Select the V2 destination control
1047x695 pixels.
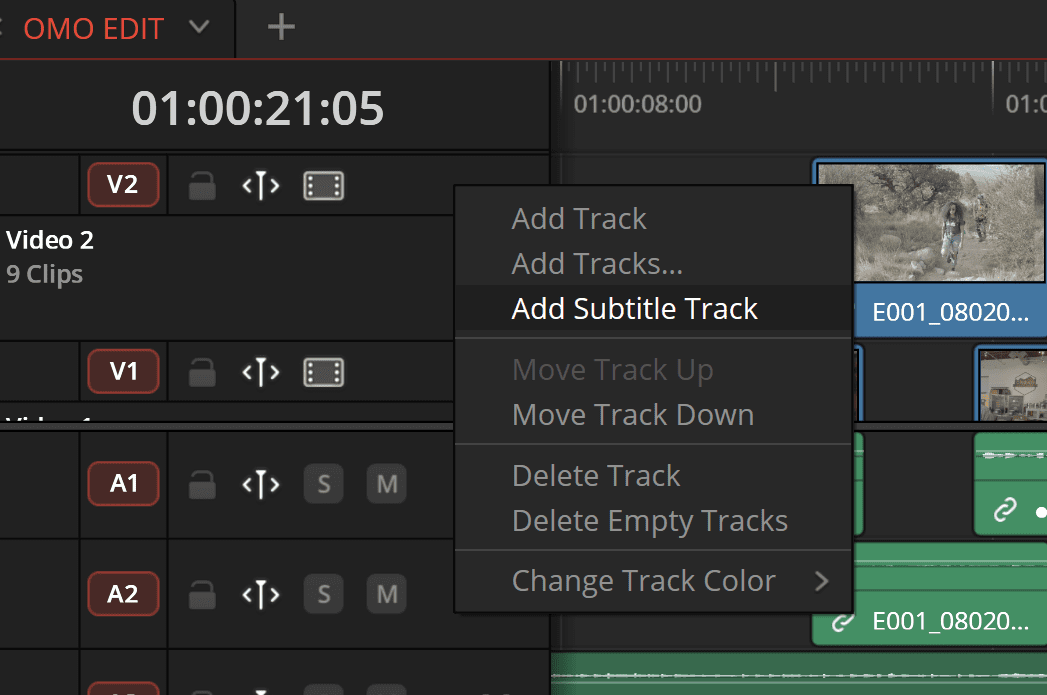coord(124,184)
